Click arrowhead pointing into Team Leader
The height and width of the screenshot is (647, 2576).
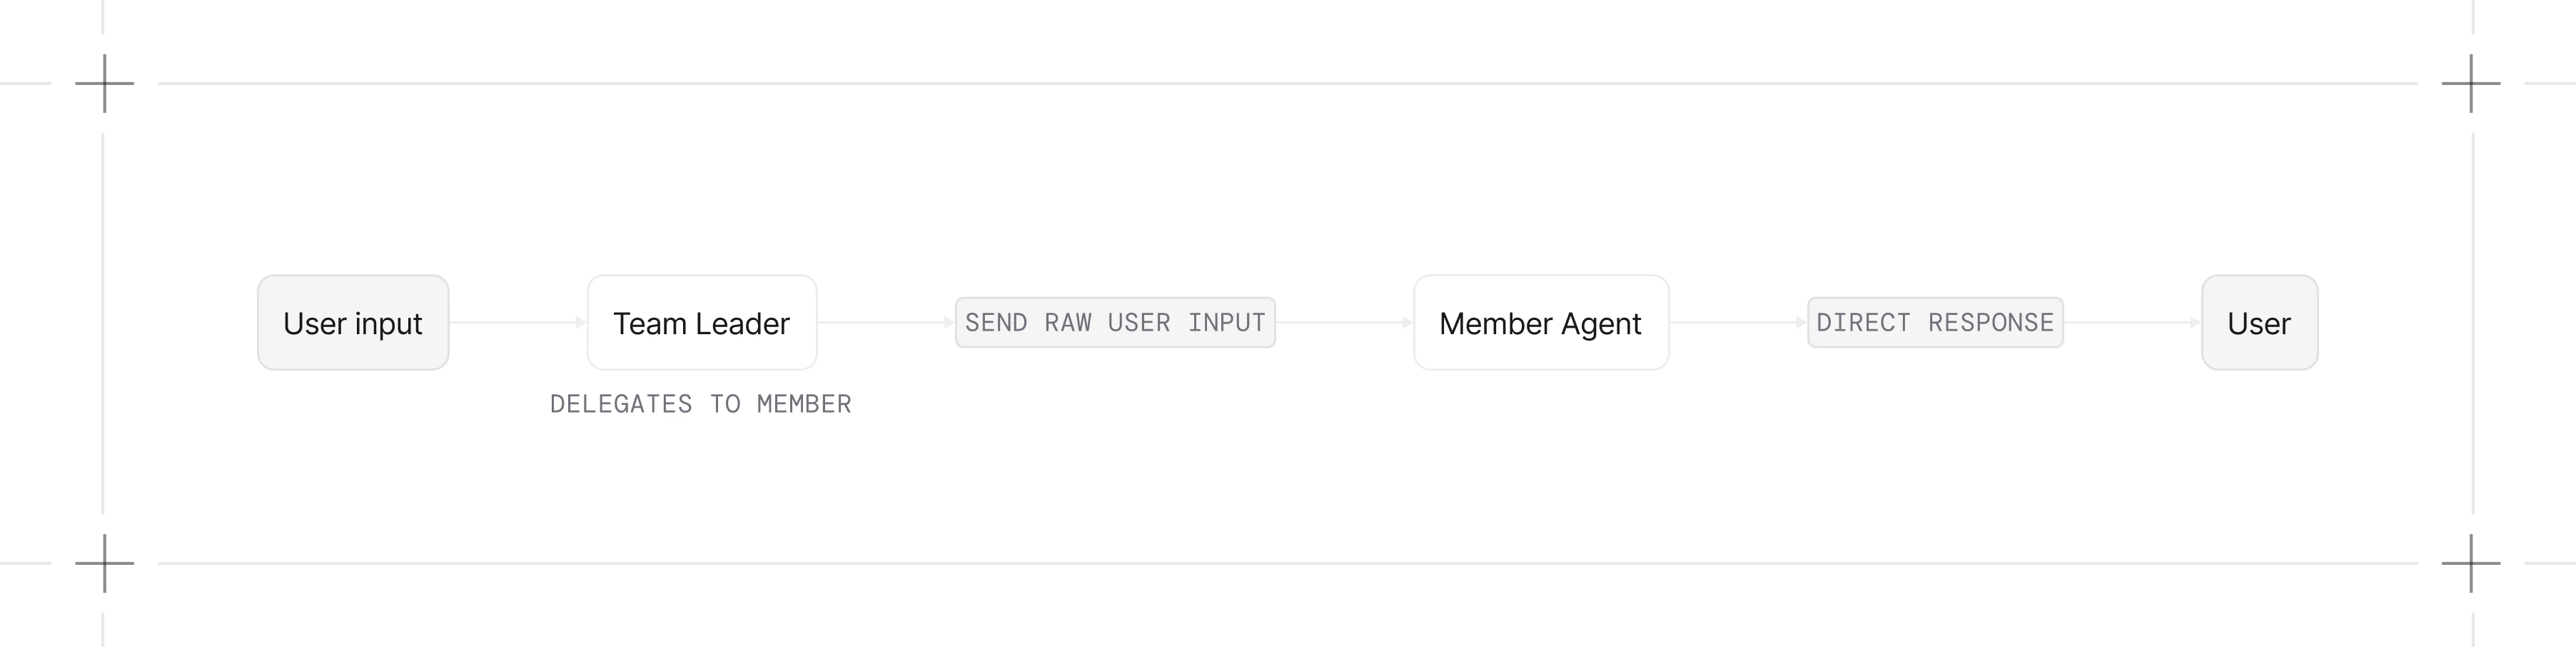581,322
